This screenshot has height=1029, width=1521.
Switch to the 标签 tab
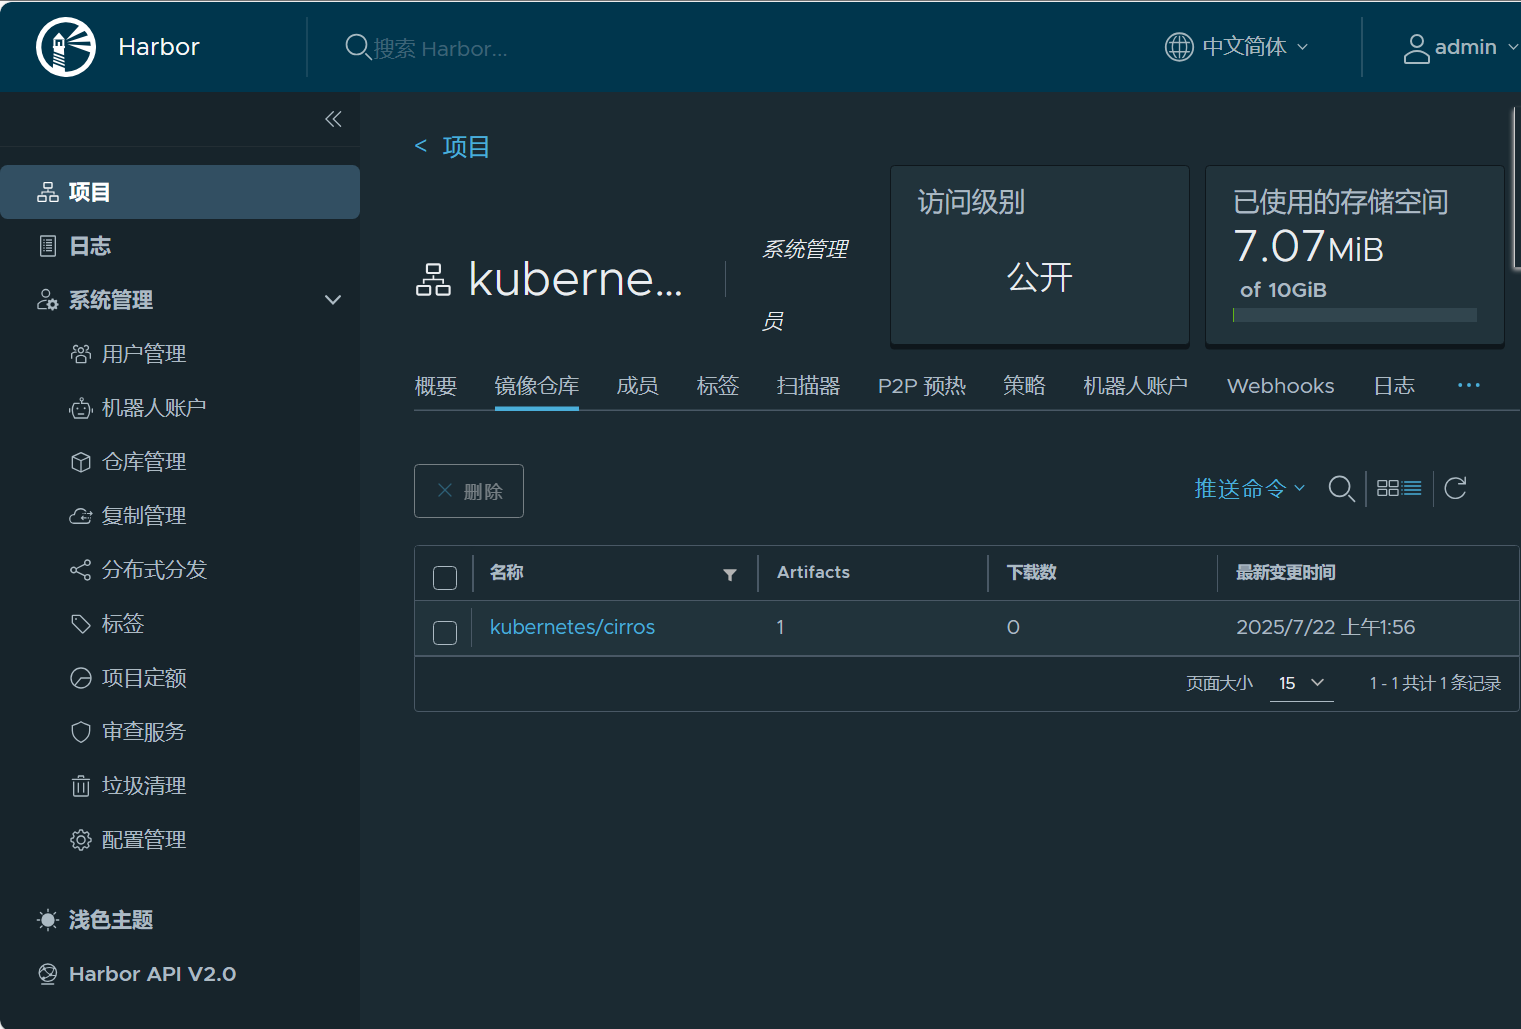(x=717, y=386)
